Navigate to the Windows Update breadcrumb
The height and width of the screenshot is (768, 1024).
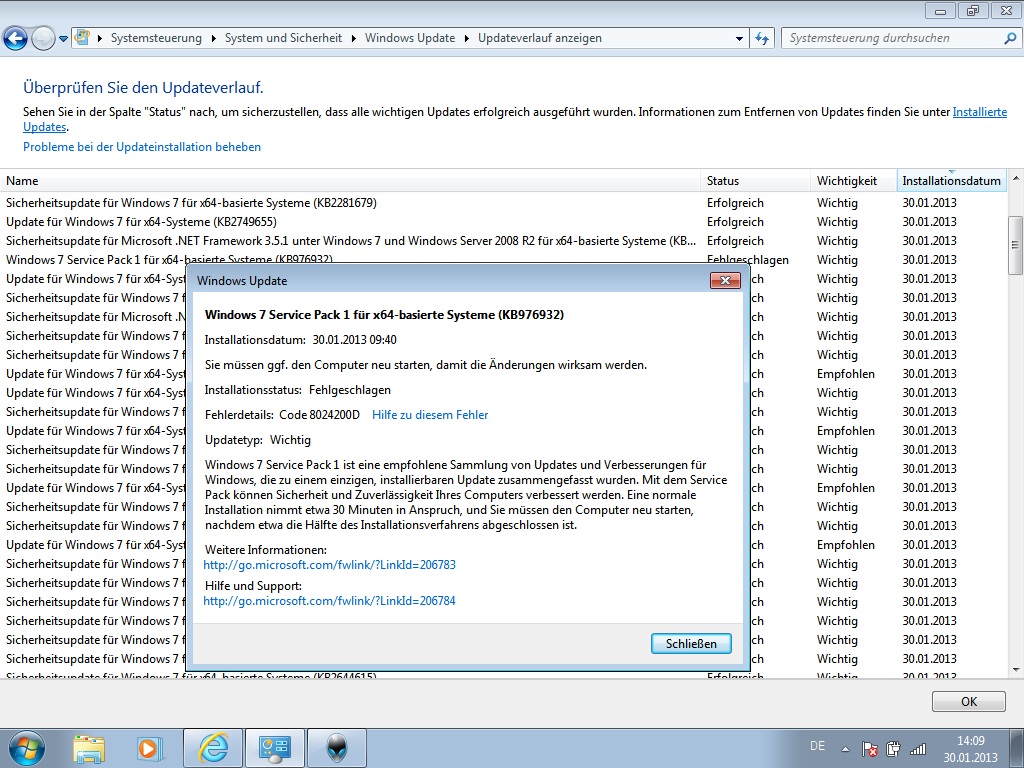[x=410, y=38]
